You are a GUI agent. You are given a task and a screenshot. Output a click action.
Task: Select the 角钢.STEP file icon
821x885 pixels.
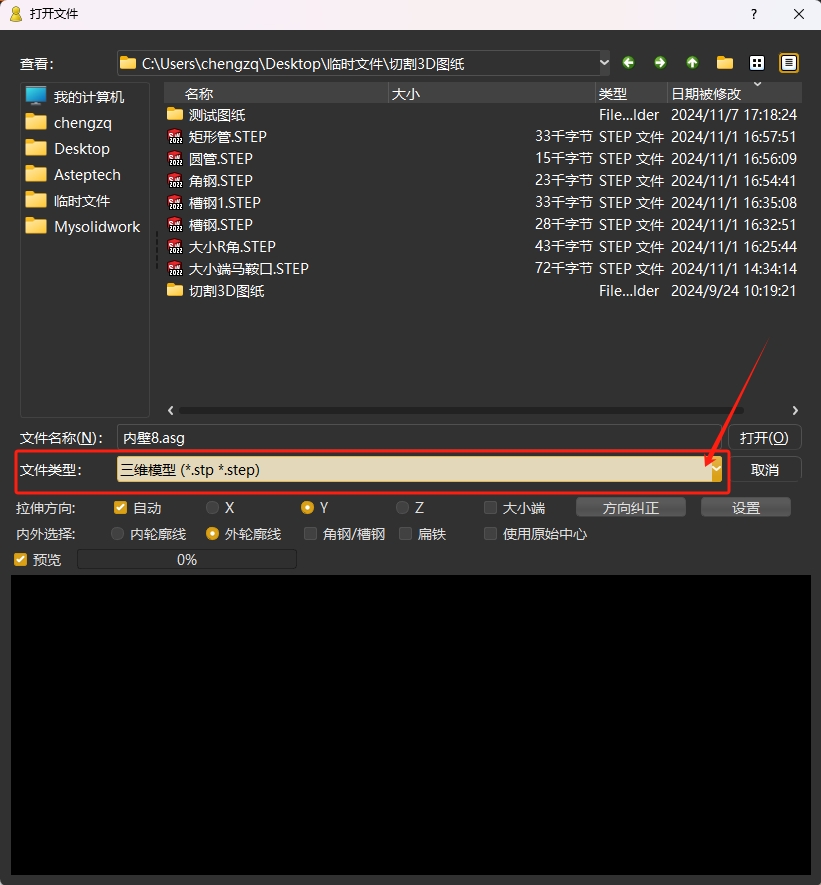pos(175,181)
